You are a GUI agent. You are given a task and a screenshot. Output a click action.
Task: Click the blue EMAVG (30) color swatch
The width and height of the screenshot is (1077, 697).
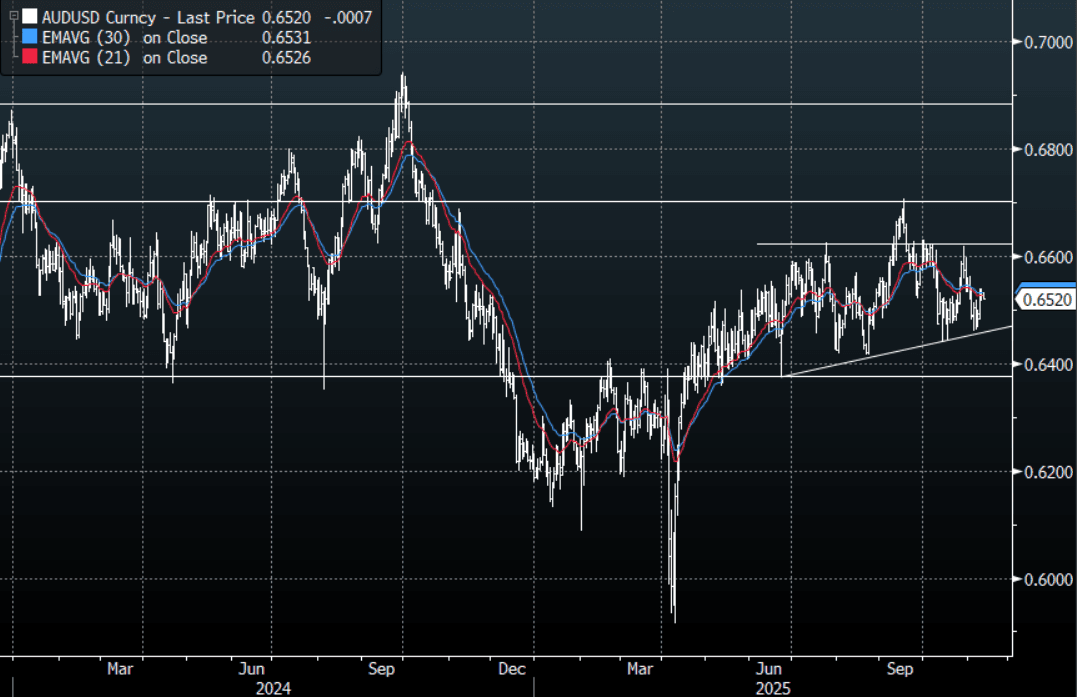[x=29, y=38]
